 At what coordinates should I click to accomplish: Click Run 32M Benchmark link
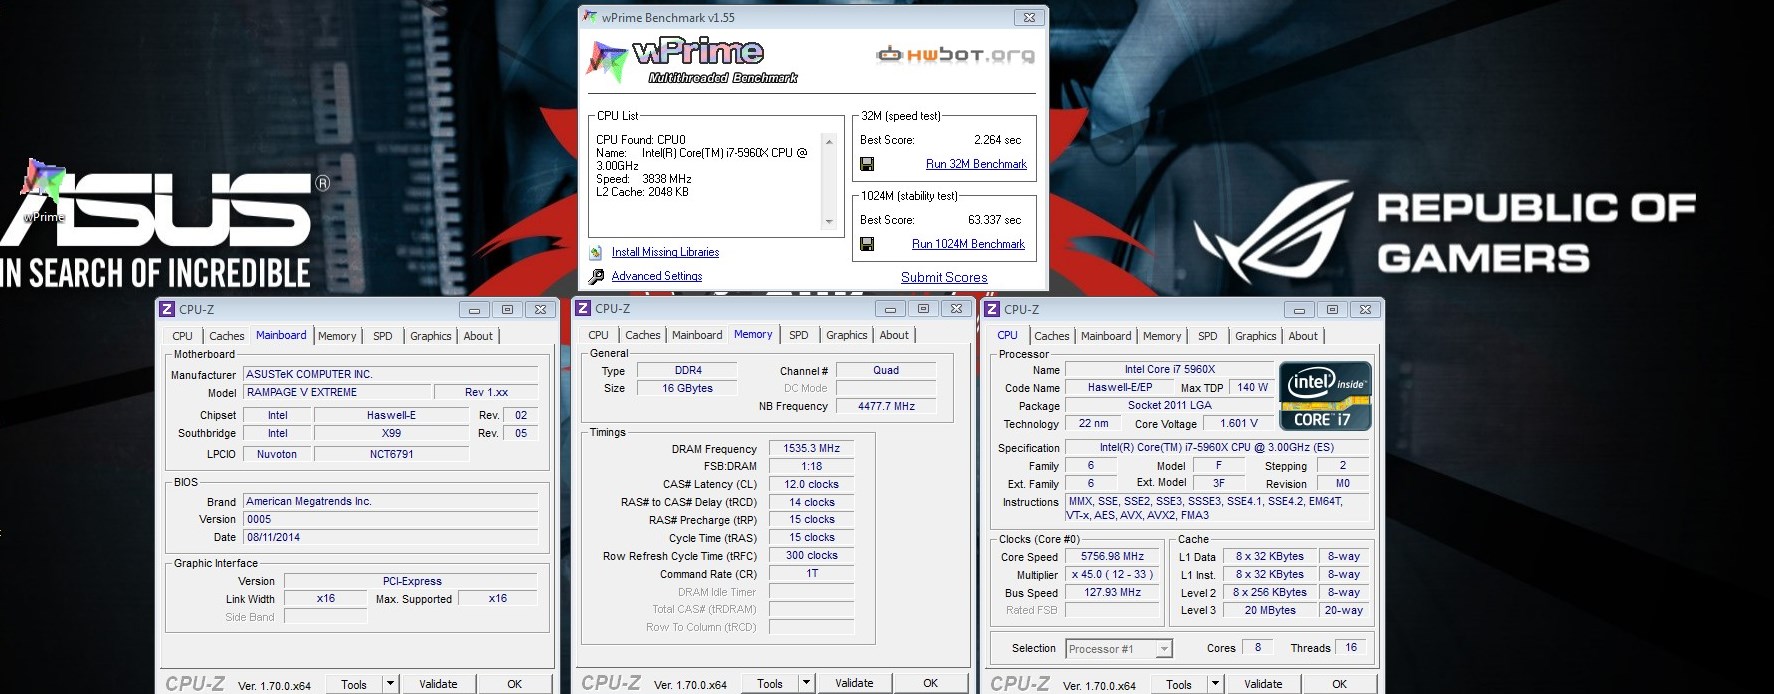coord(976,164)
